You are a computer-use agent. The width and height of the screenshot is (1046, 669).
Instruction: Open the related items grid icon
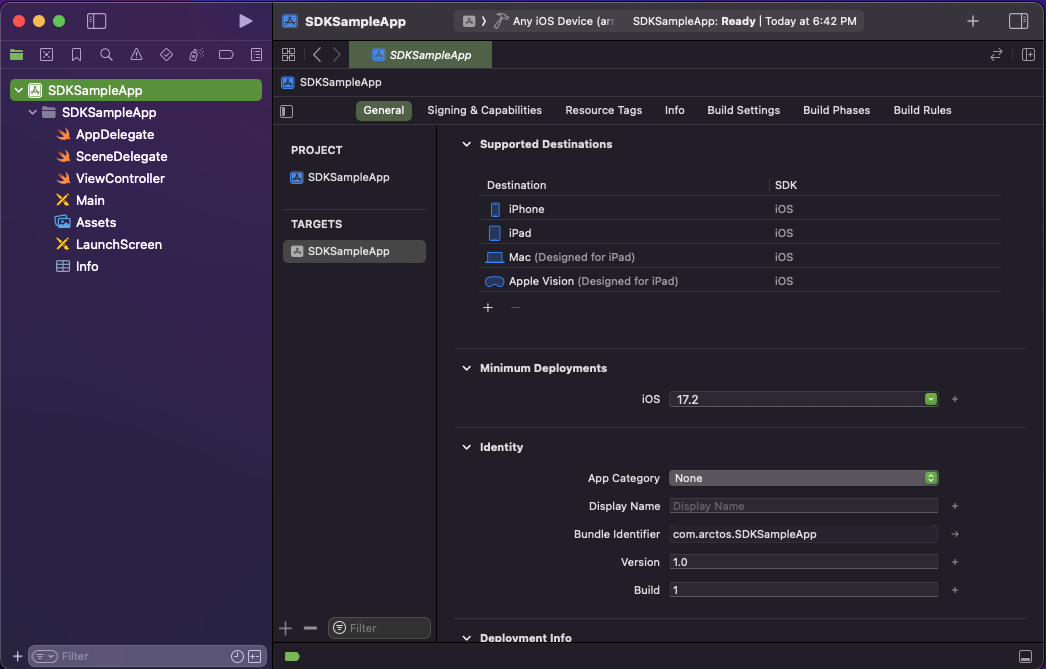[288, 55]
